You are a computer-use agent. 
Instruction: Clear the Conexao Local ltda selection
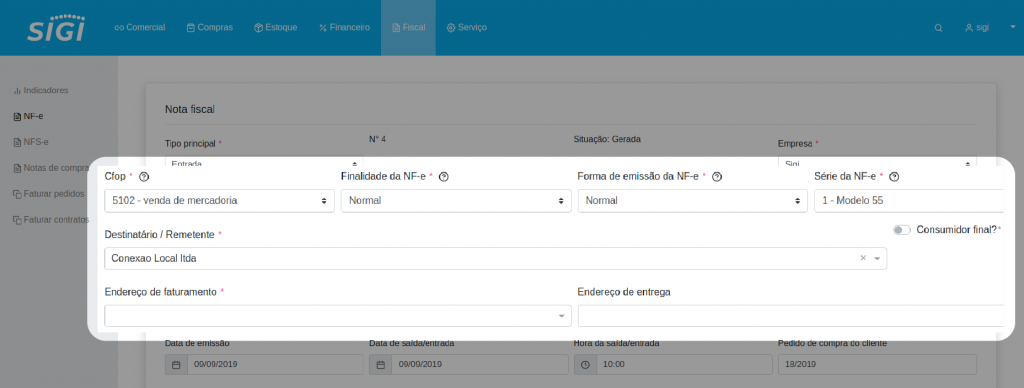click(863, 258)
